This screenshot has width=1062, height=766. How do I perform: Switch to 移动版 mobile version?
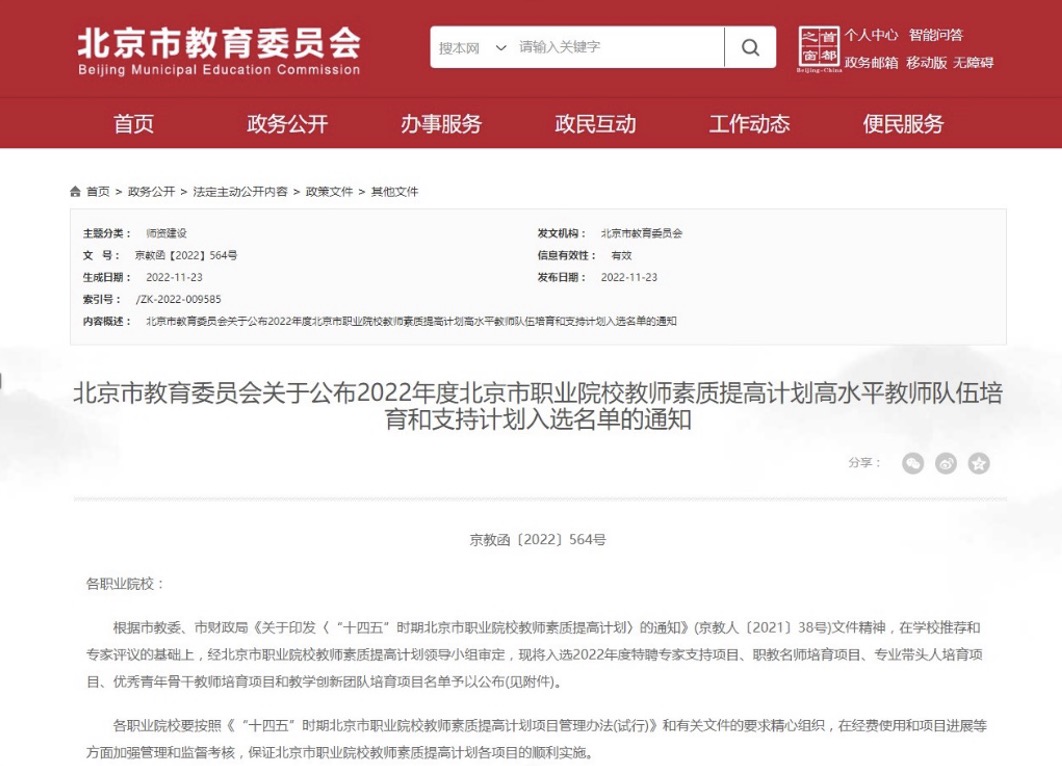pyautogui.click(x=926, y=62)
